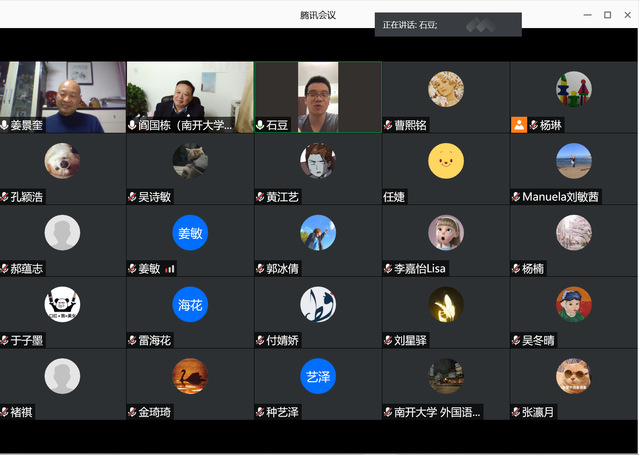This screenshot has height=455, width=639.
Task: Click the muted mic icon beside 曹熙铭
Action: [x=389, y=125]
